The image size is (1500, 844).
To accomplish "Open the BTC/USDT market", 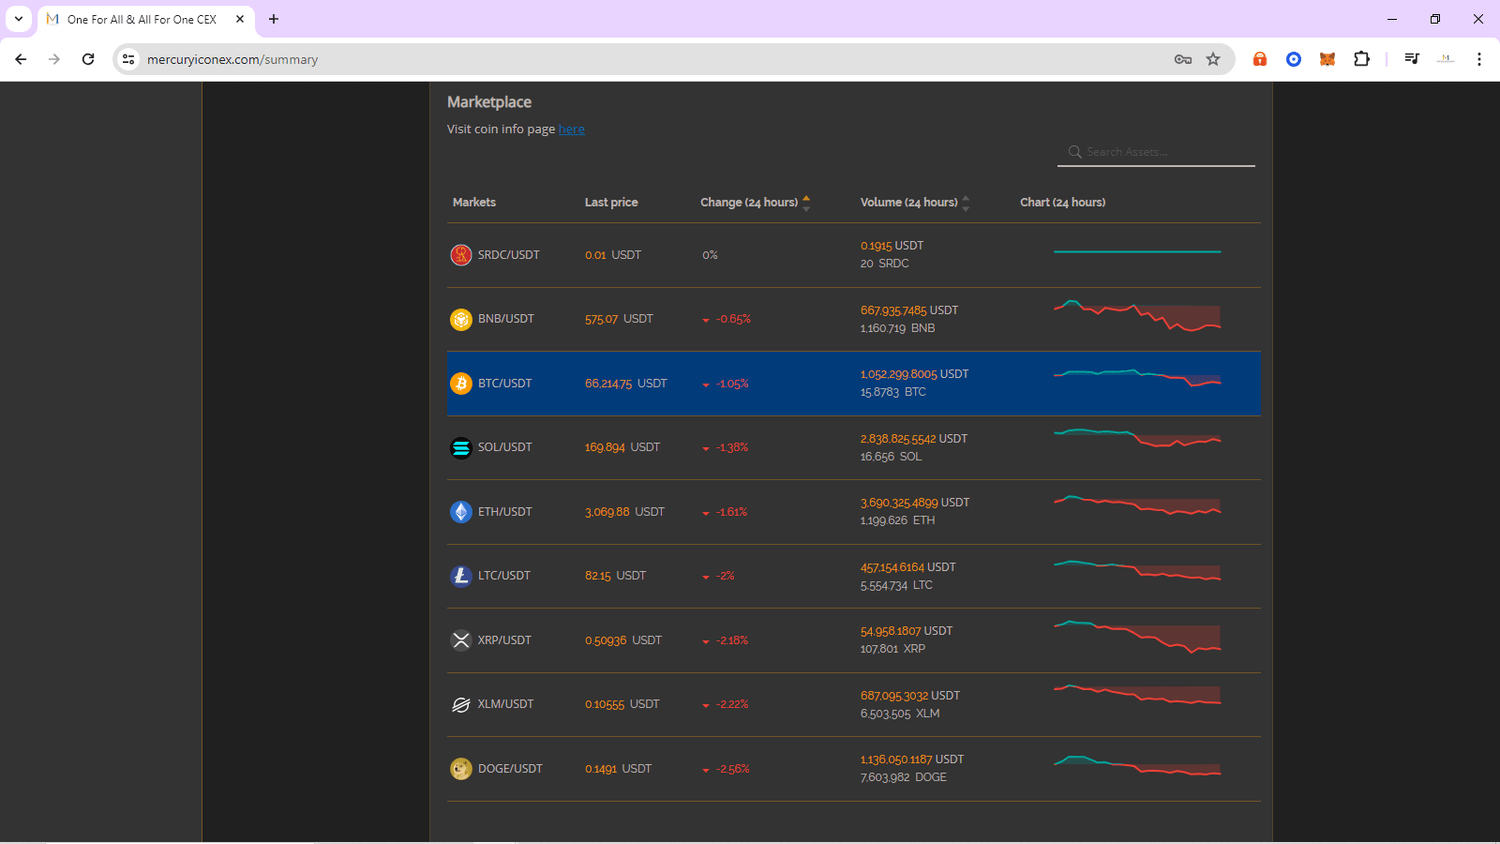I will pos(505,384).
